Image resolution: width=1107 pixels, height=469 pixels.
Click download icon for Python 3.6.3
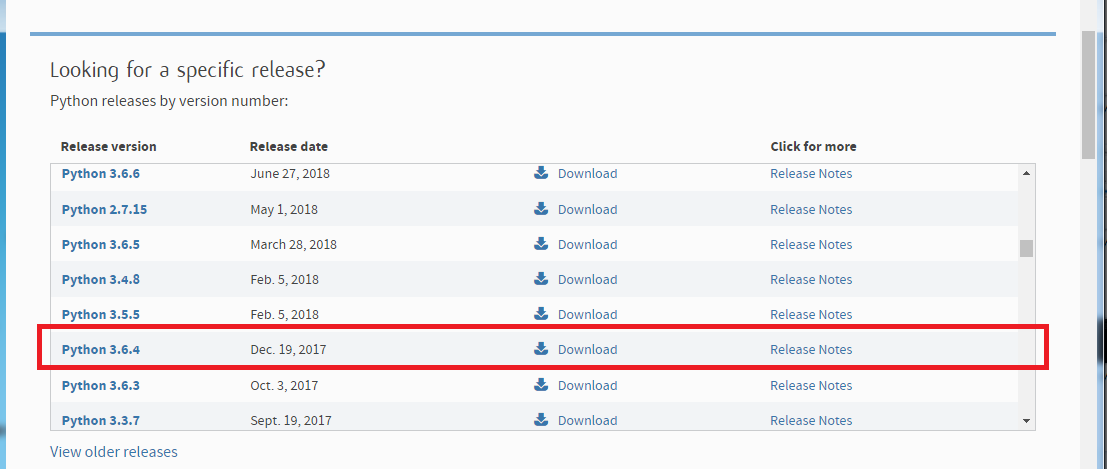541,385
